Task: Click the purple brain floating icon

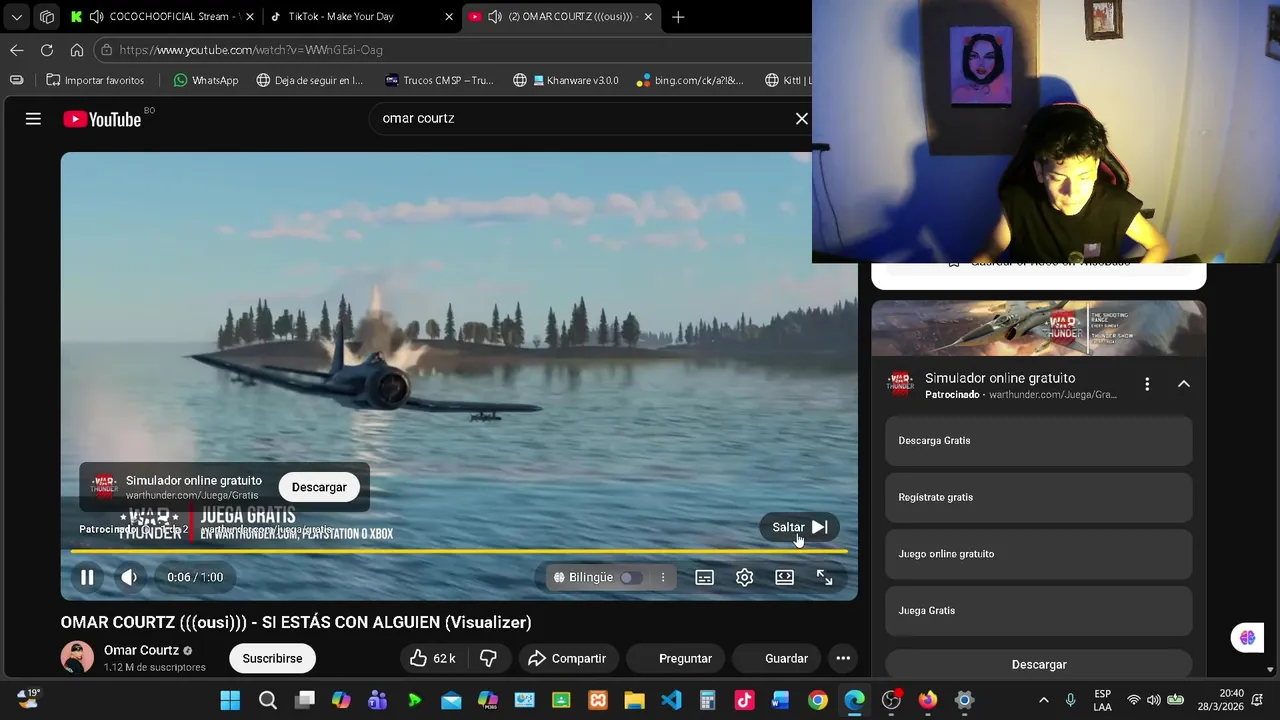Action: coord(1247,637)
